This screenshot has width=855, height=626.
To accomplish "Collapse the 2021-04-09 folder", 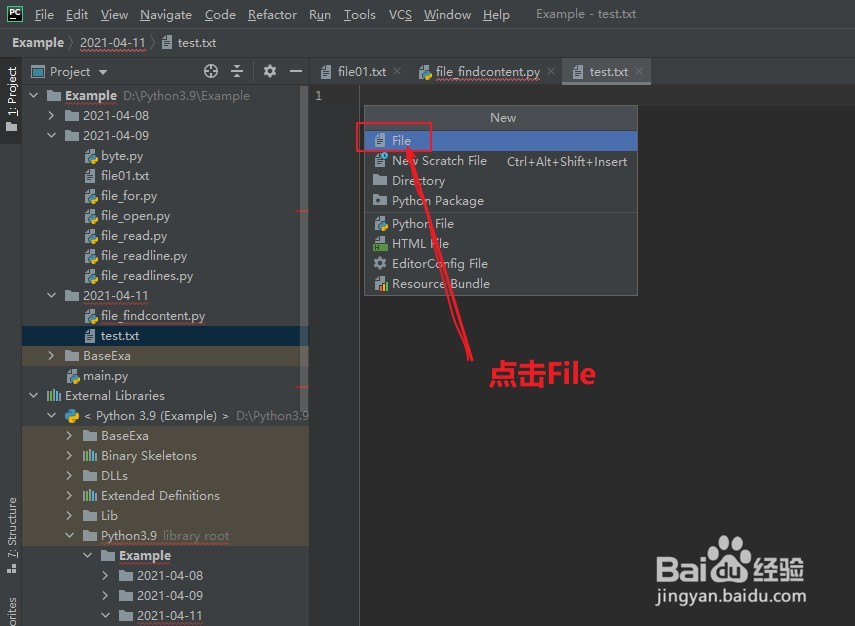I will pos(52,135).
